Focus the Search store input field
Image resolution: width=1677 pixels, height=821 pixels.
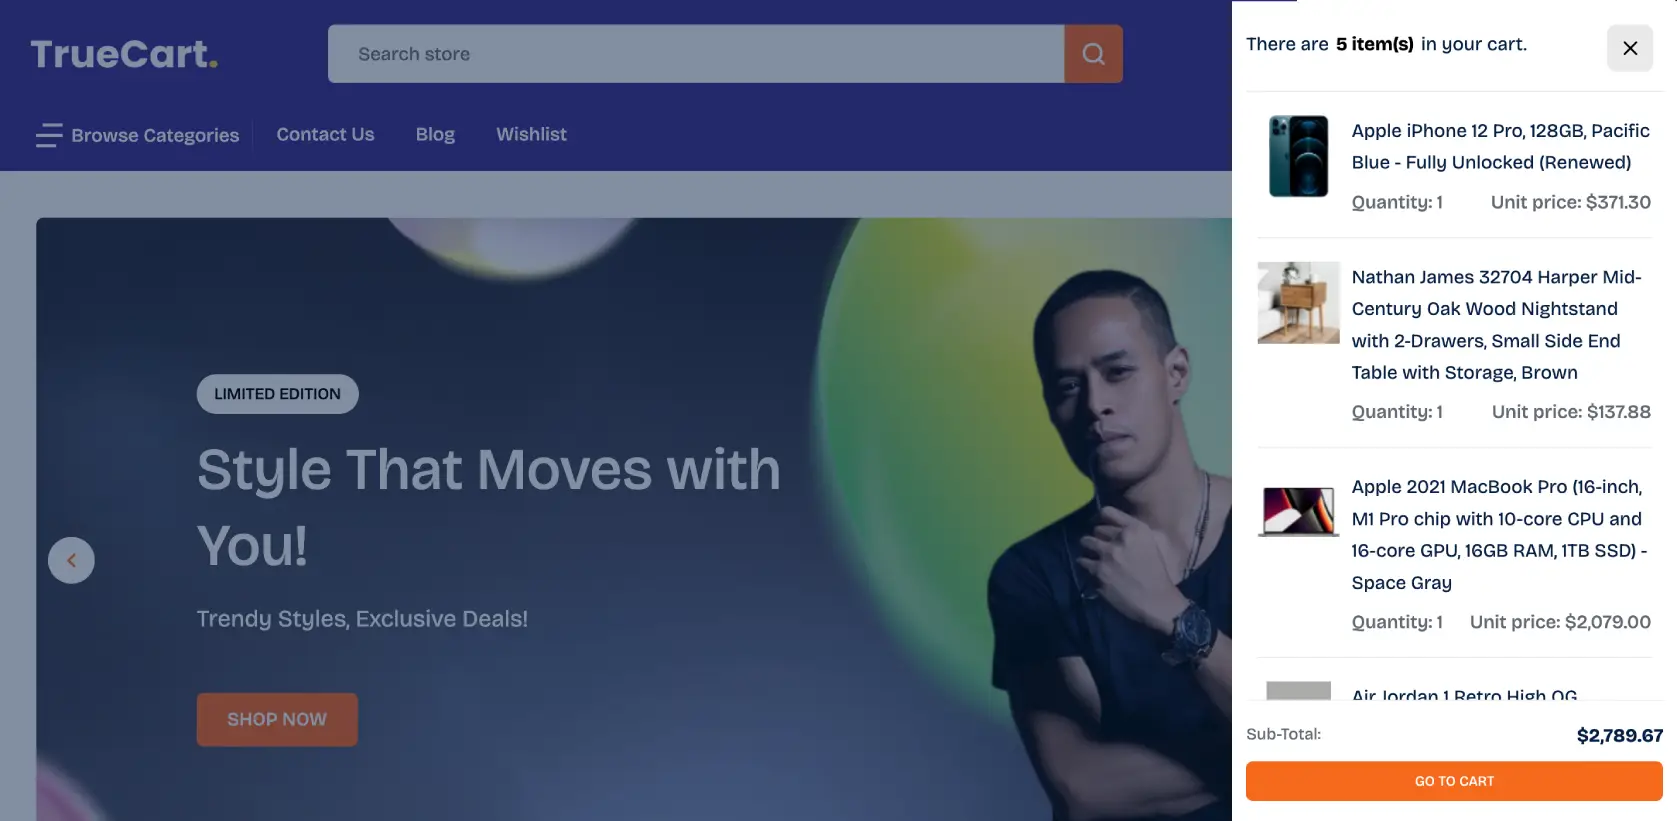[696, 54]
